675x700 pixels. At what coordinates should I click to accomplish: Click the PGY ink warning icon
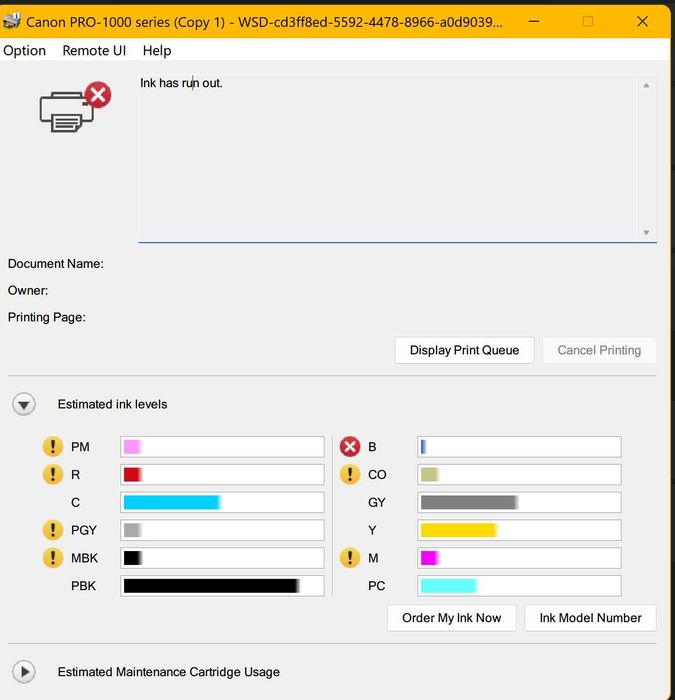(x=53, y=530)
